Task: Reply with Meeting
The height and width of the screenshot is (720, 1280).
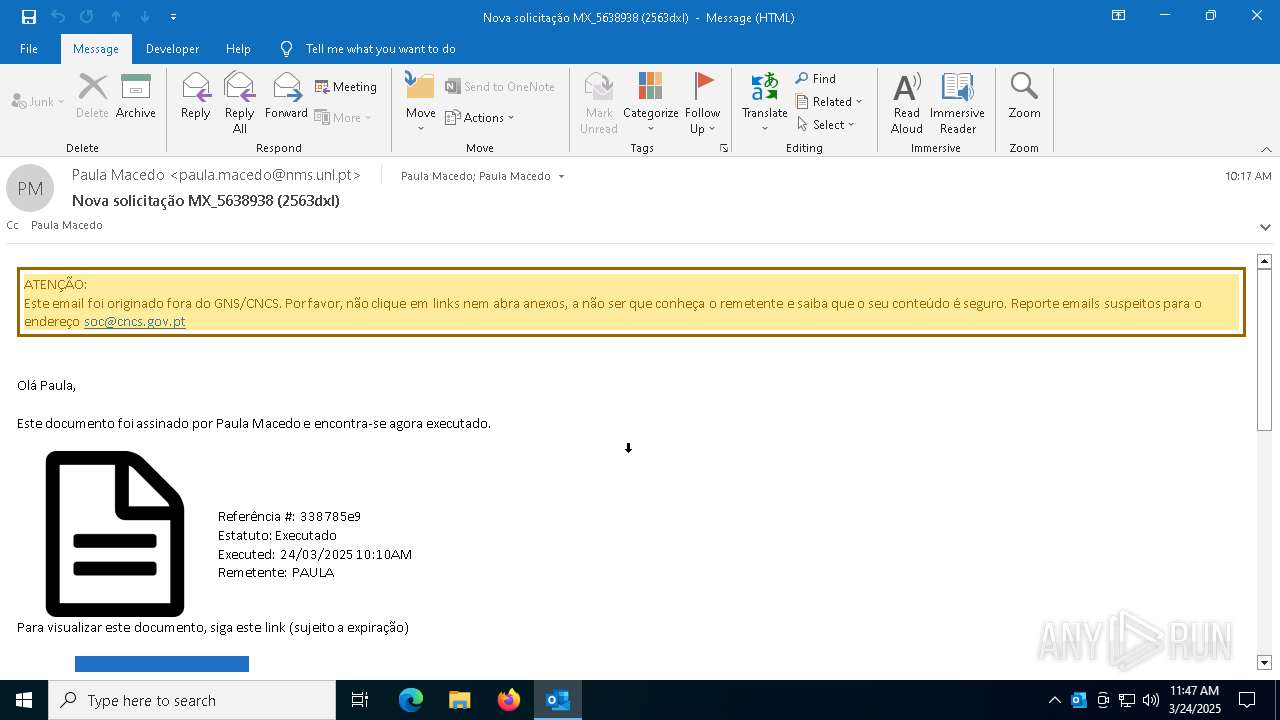Action: point(346,87)
